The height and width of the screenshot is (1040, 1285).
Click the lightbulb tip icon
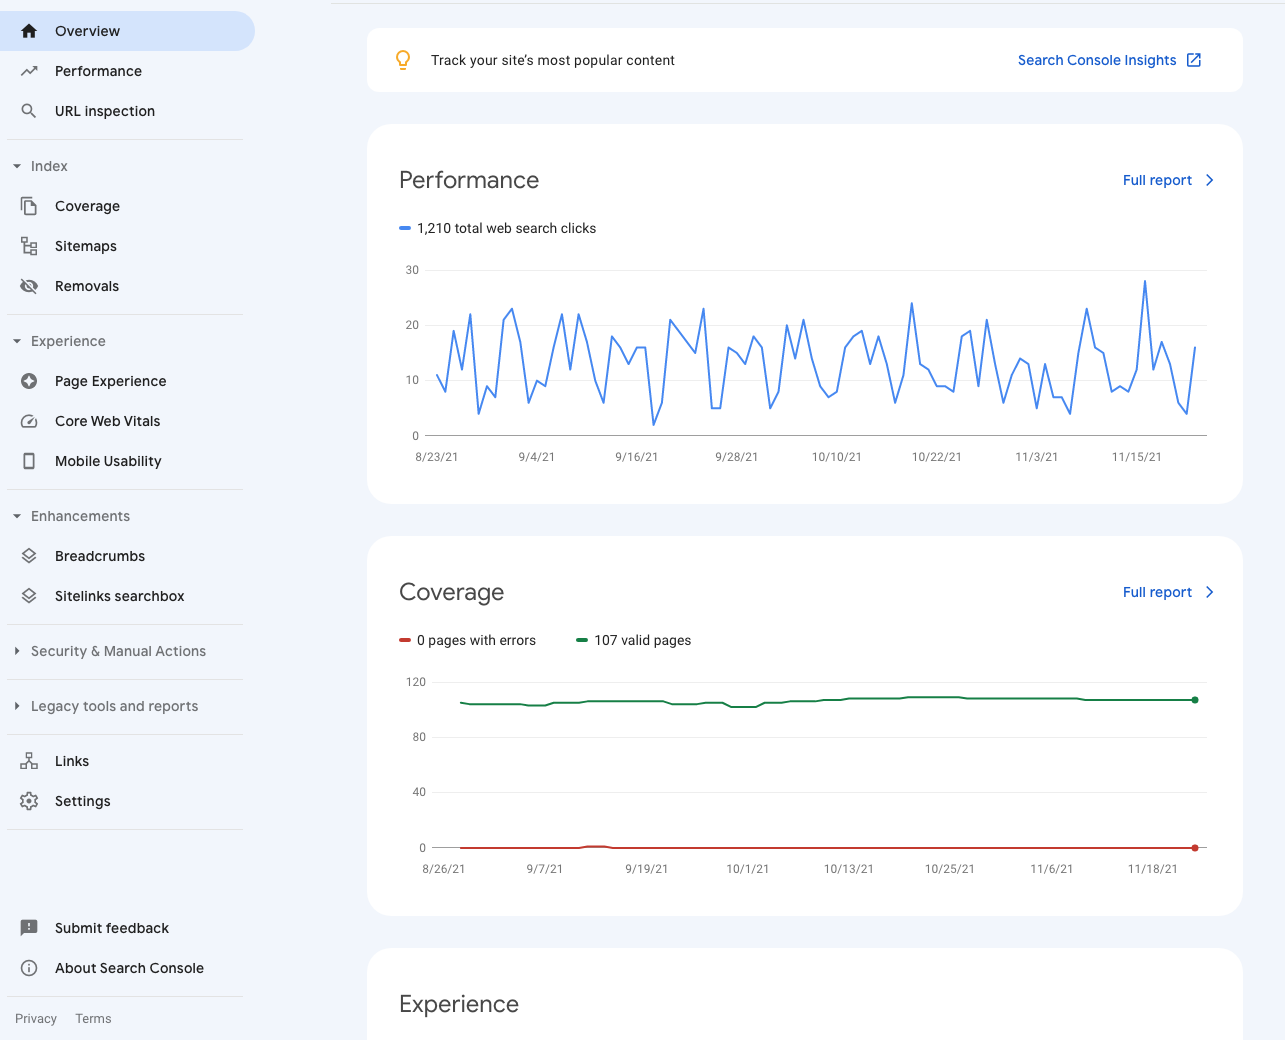(x=403, y=60)
